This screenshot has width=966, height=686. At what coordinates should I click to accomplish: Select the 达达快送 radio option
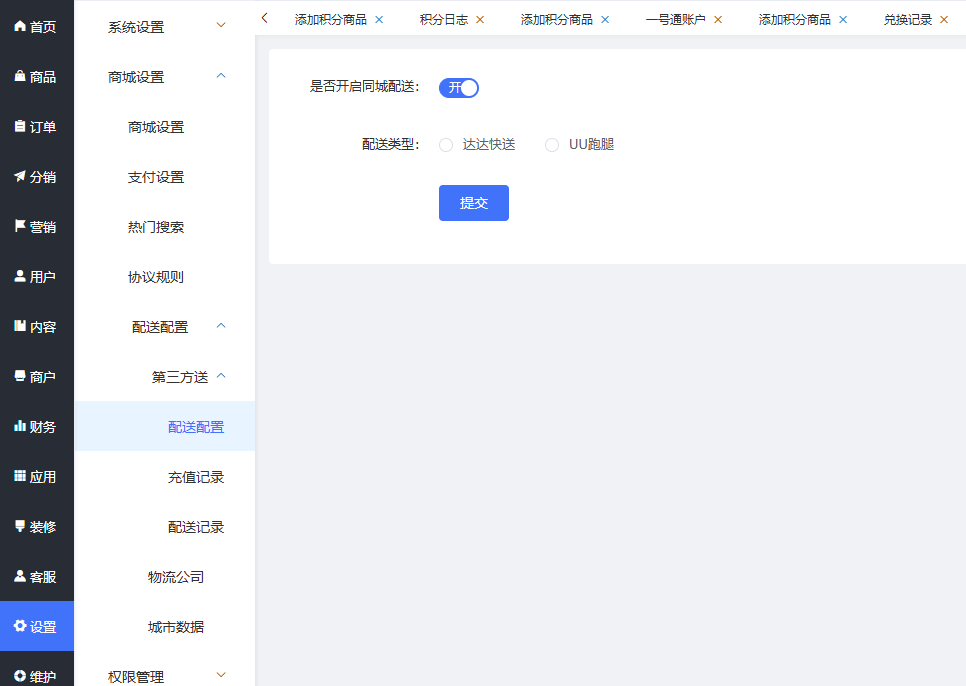[446, 145]
